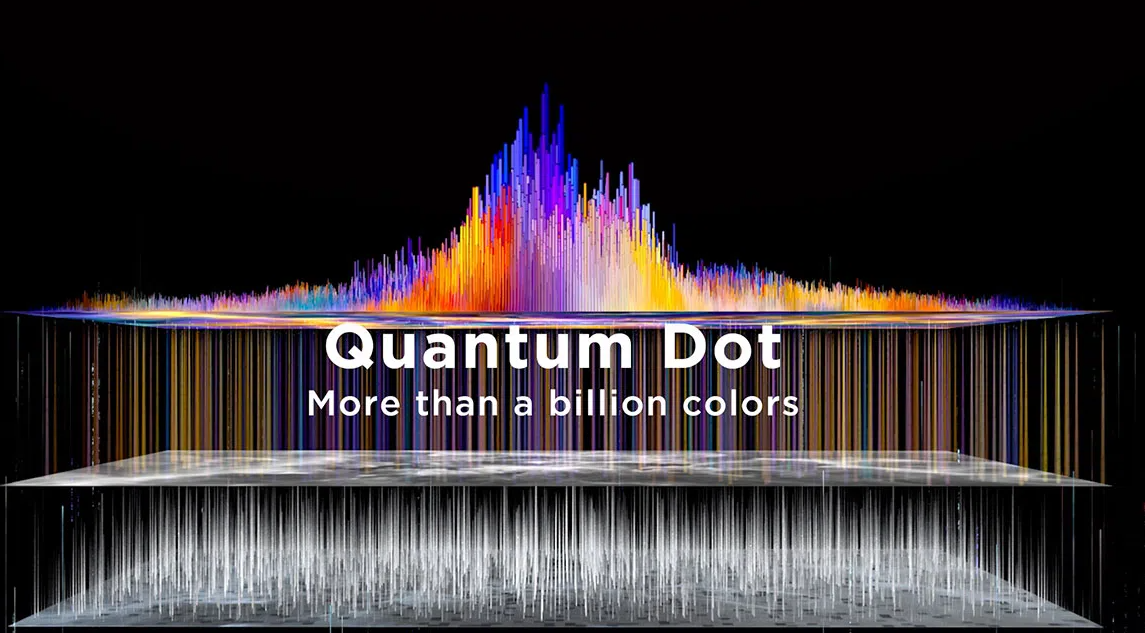Click the "Quantum Dot" headline text
The width and height of the screenshot is (1145, 633).
point(553,348)
